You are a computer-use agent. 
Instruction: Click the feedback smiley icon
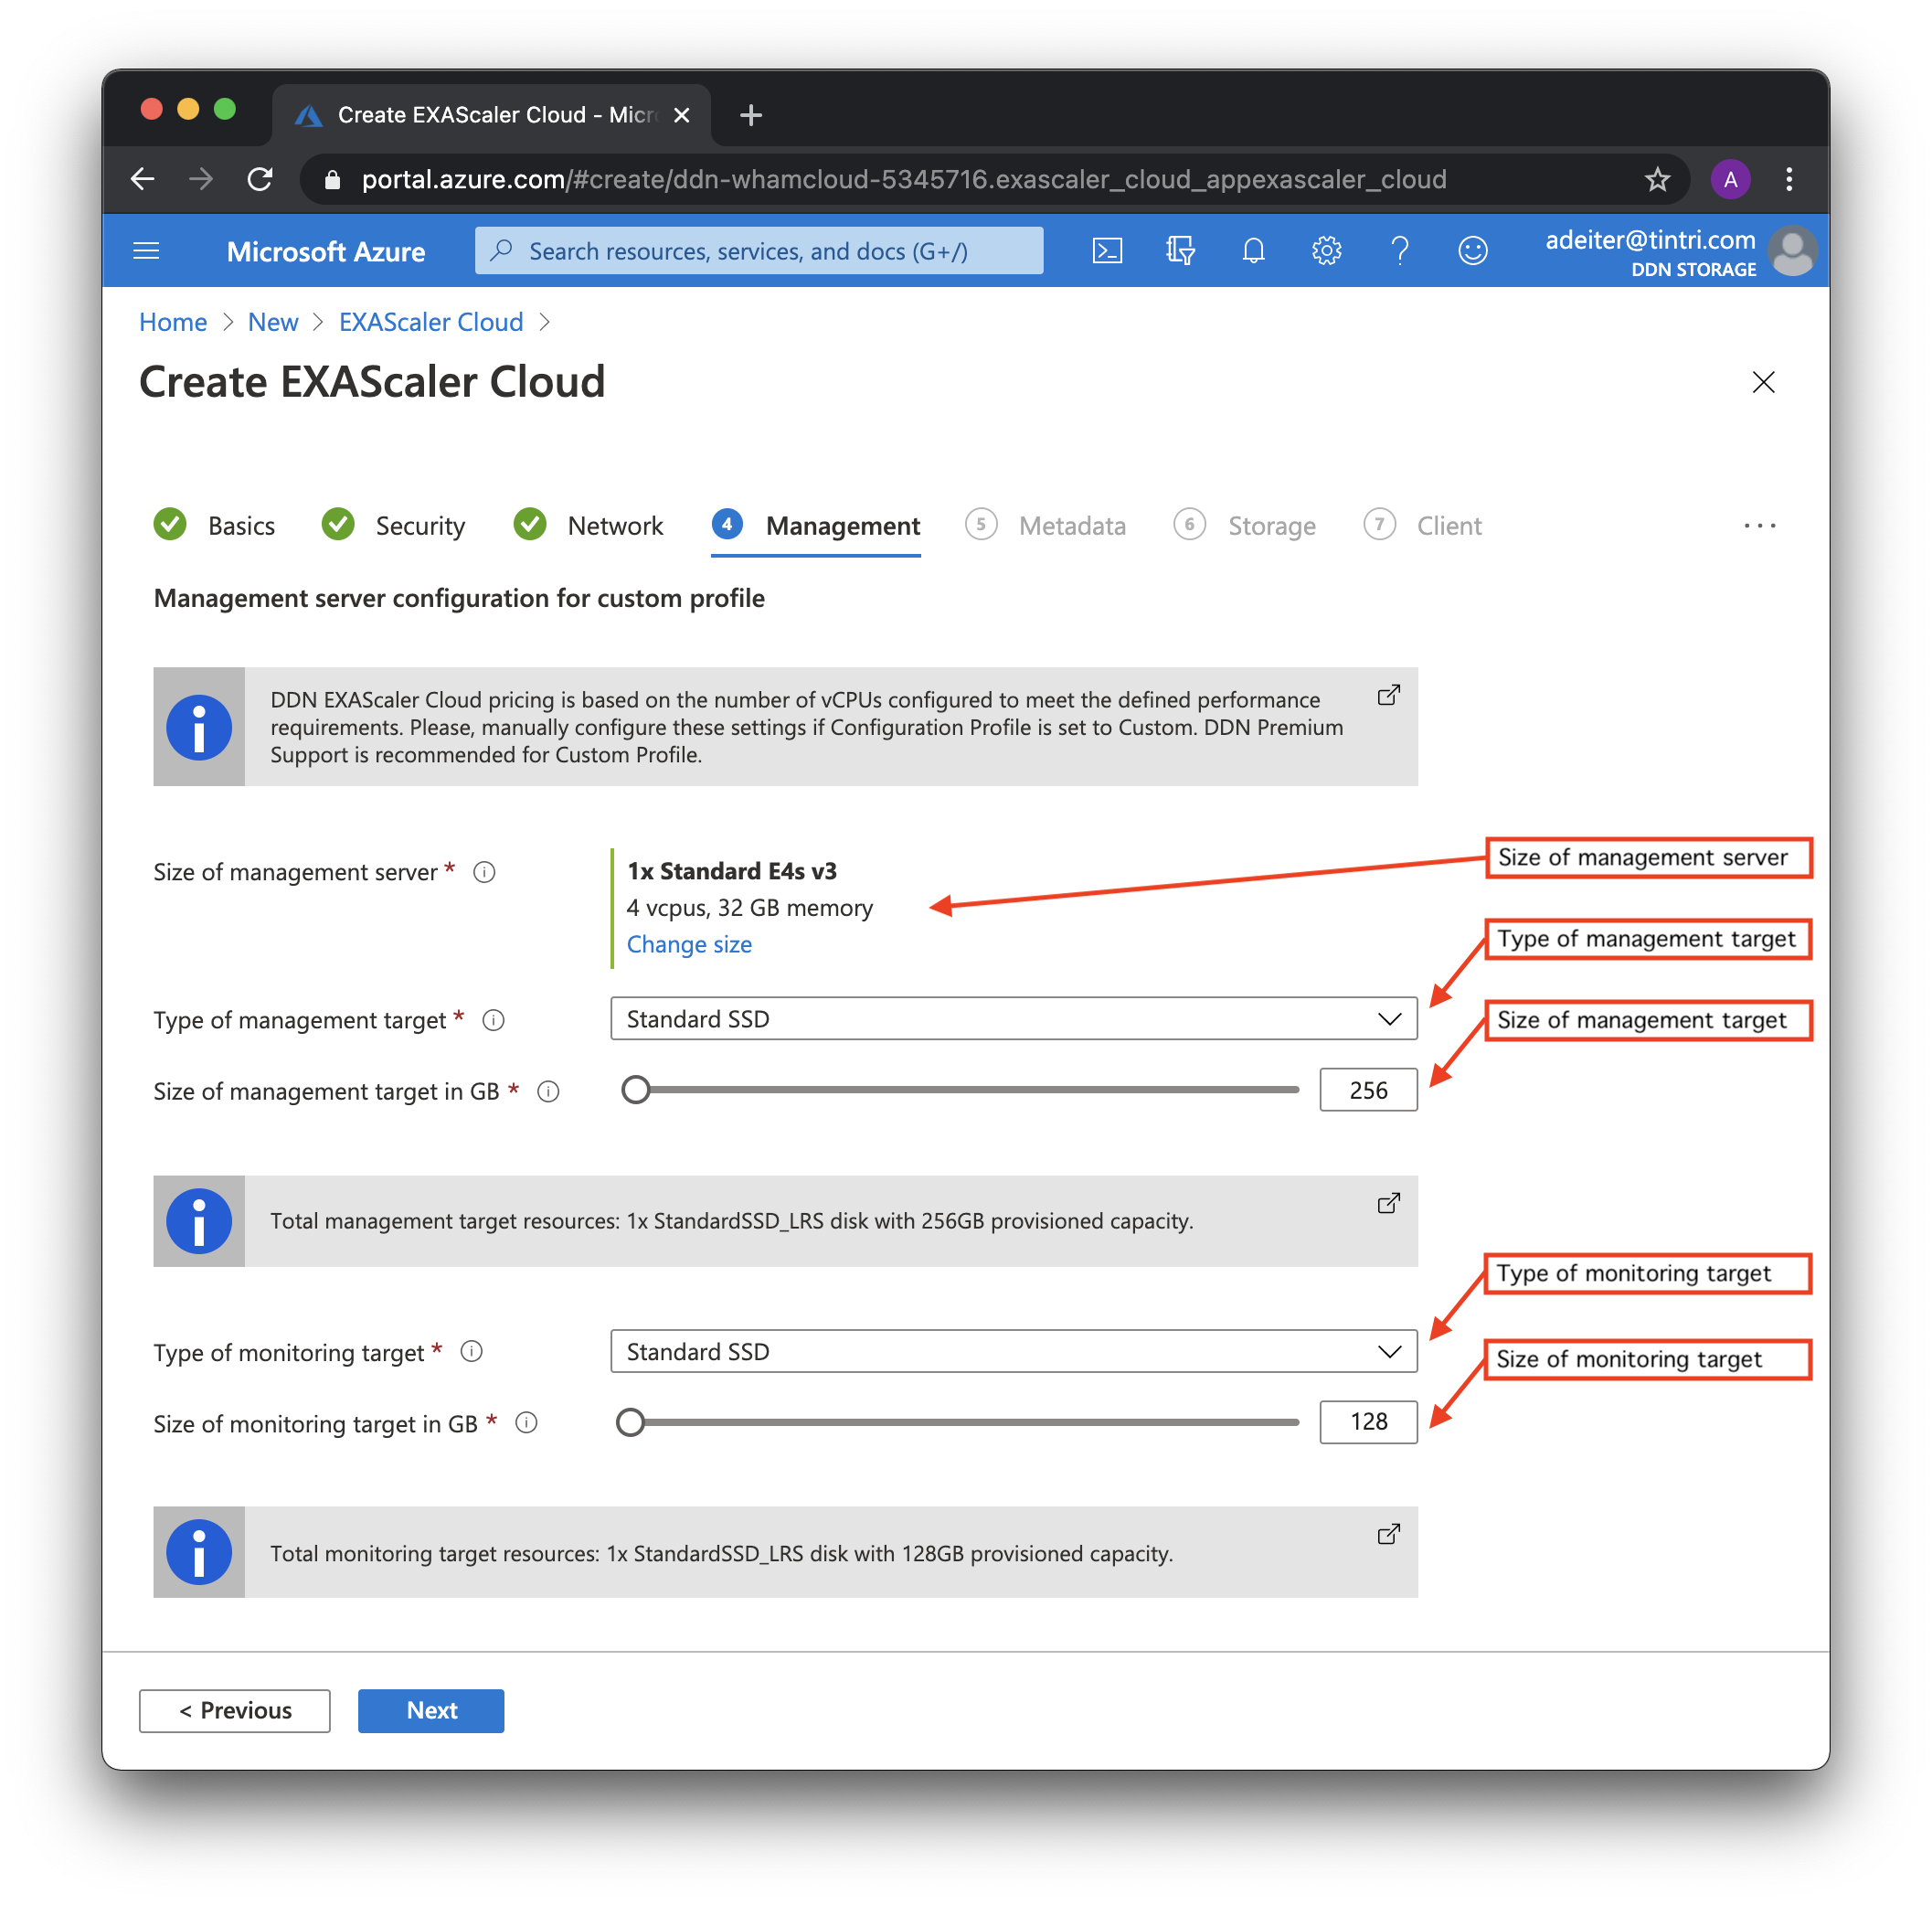[x=1472, y=250]
